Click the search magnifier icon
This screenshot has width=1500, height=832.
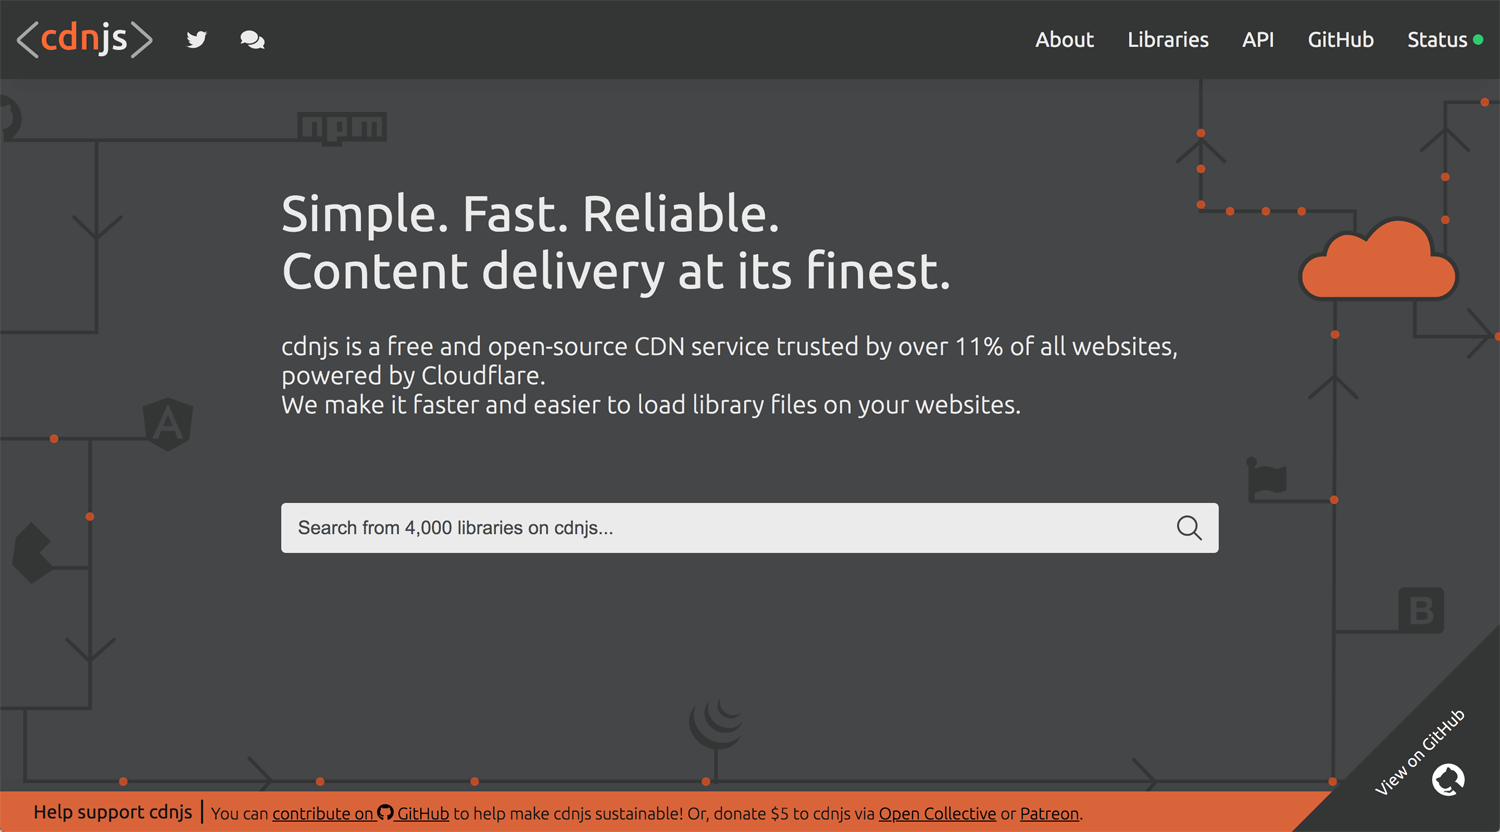[x=1189, y=528]
